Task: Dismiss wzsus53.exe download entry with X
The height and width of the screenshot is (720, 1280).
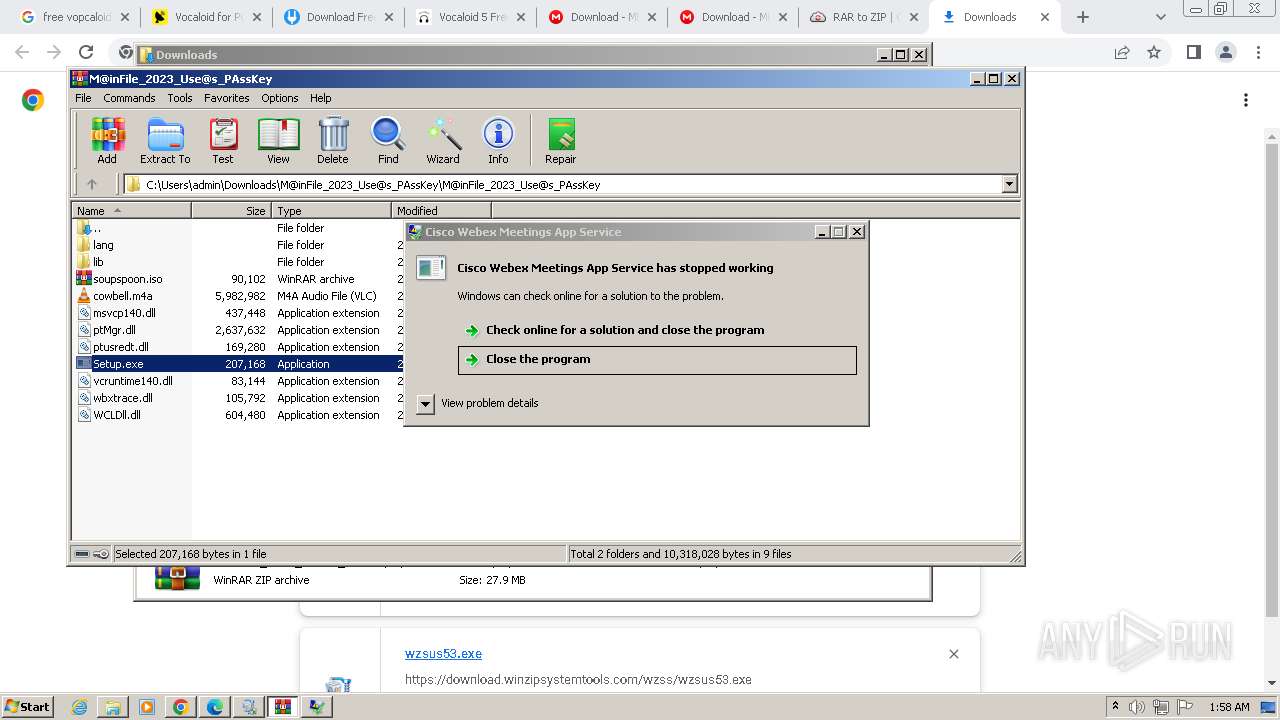Action: [x=953, y=654]
